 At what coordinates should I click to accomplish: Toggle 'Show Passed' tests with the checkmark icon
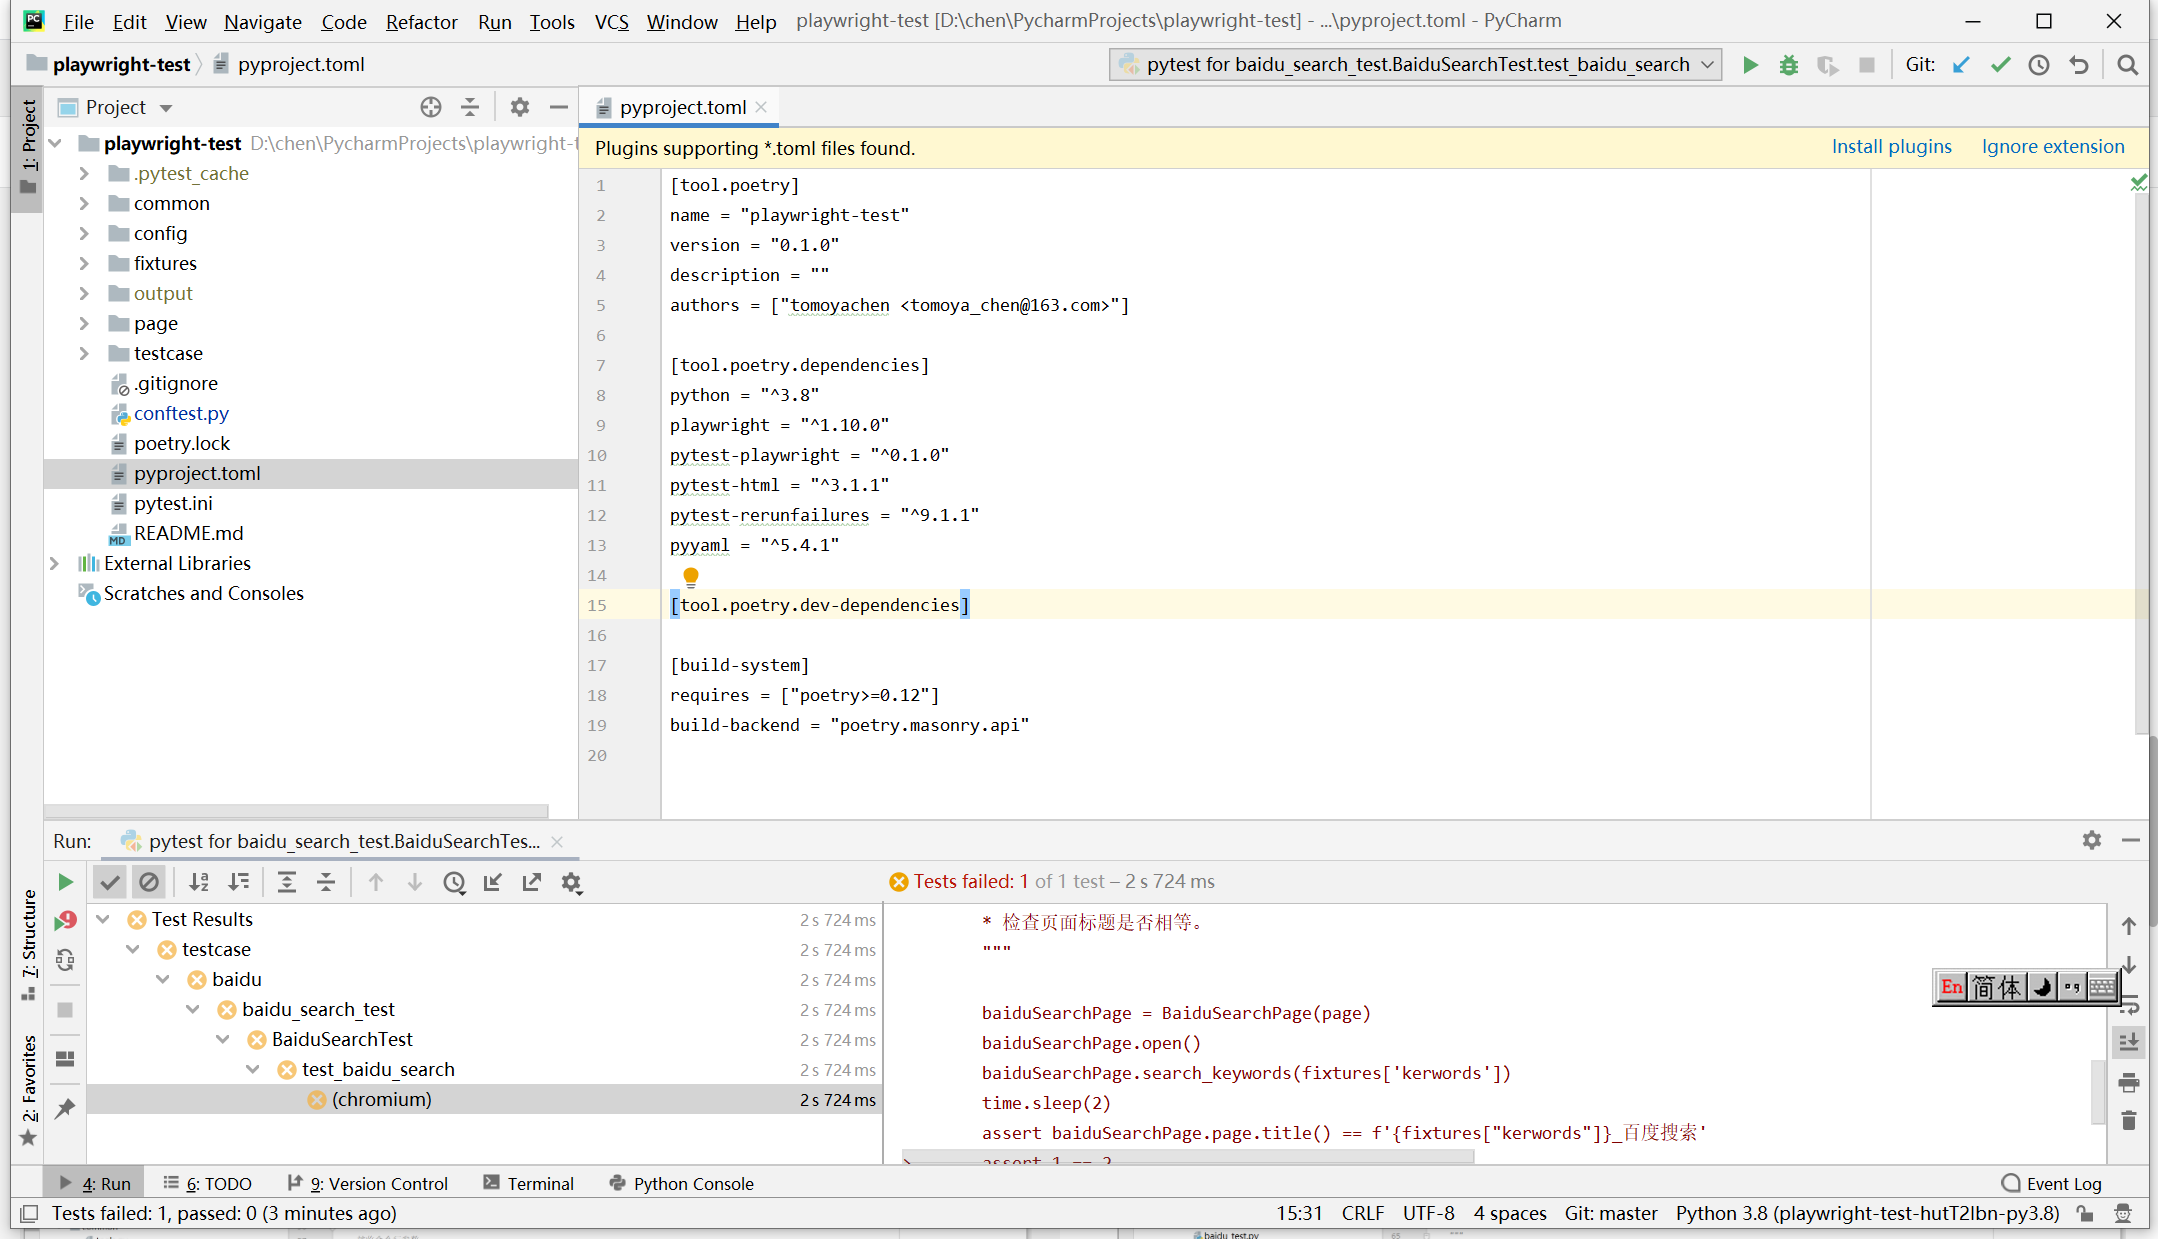click(x=109, y=882)
